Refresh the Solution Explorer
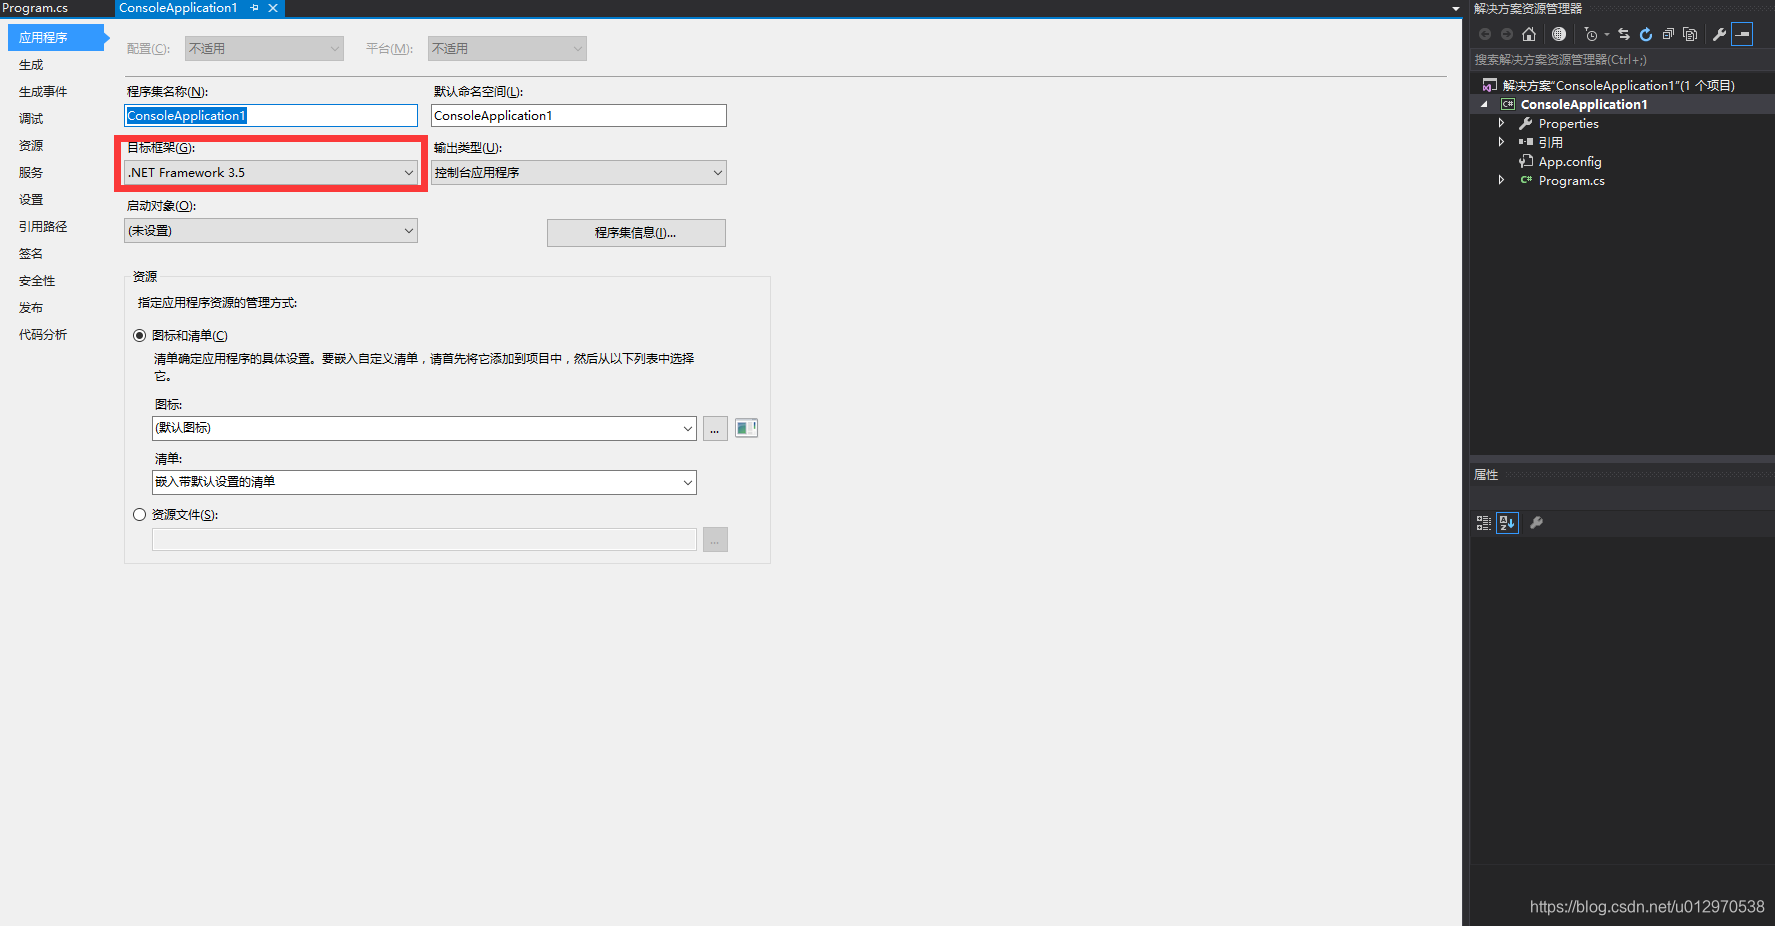This screenshot has height=926, width=1775. (1646, 34)
